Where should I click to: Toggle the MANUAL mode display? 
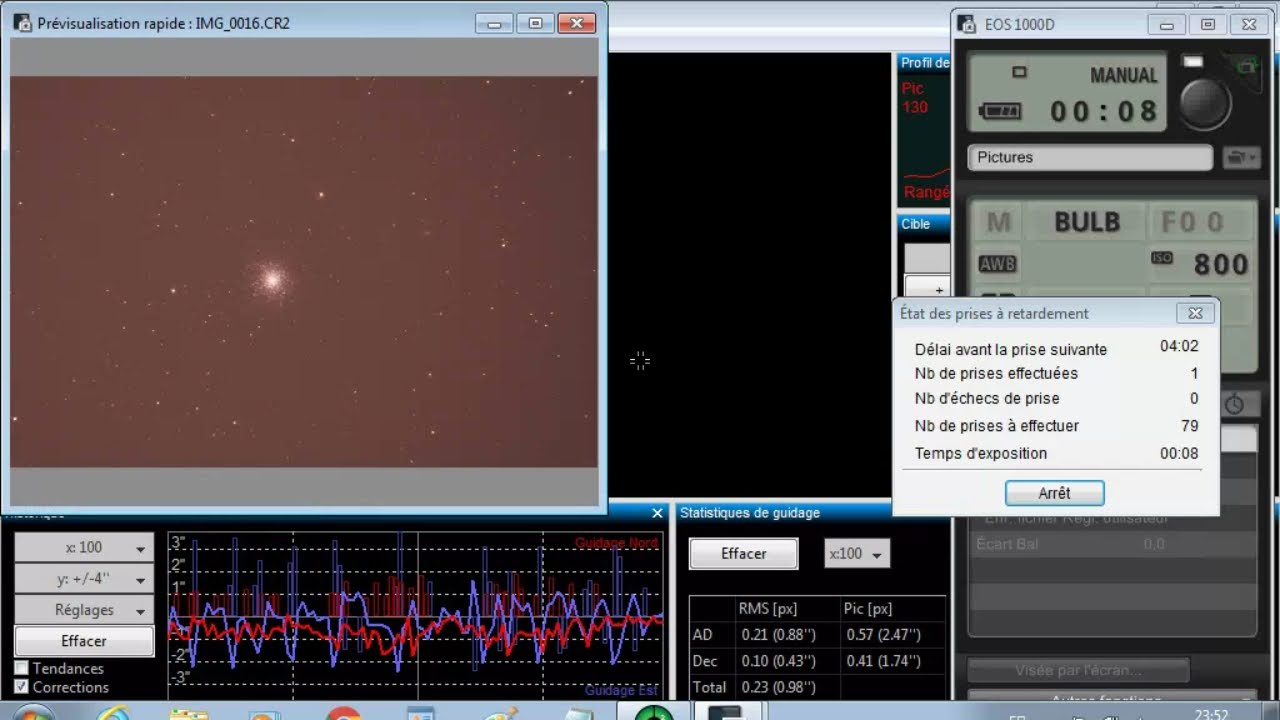(1124, 74)
